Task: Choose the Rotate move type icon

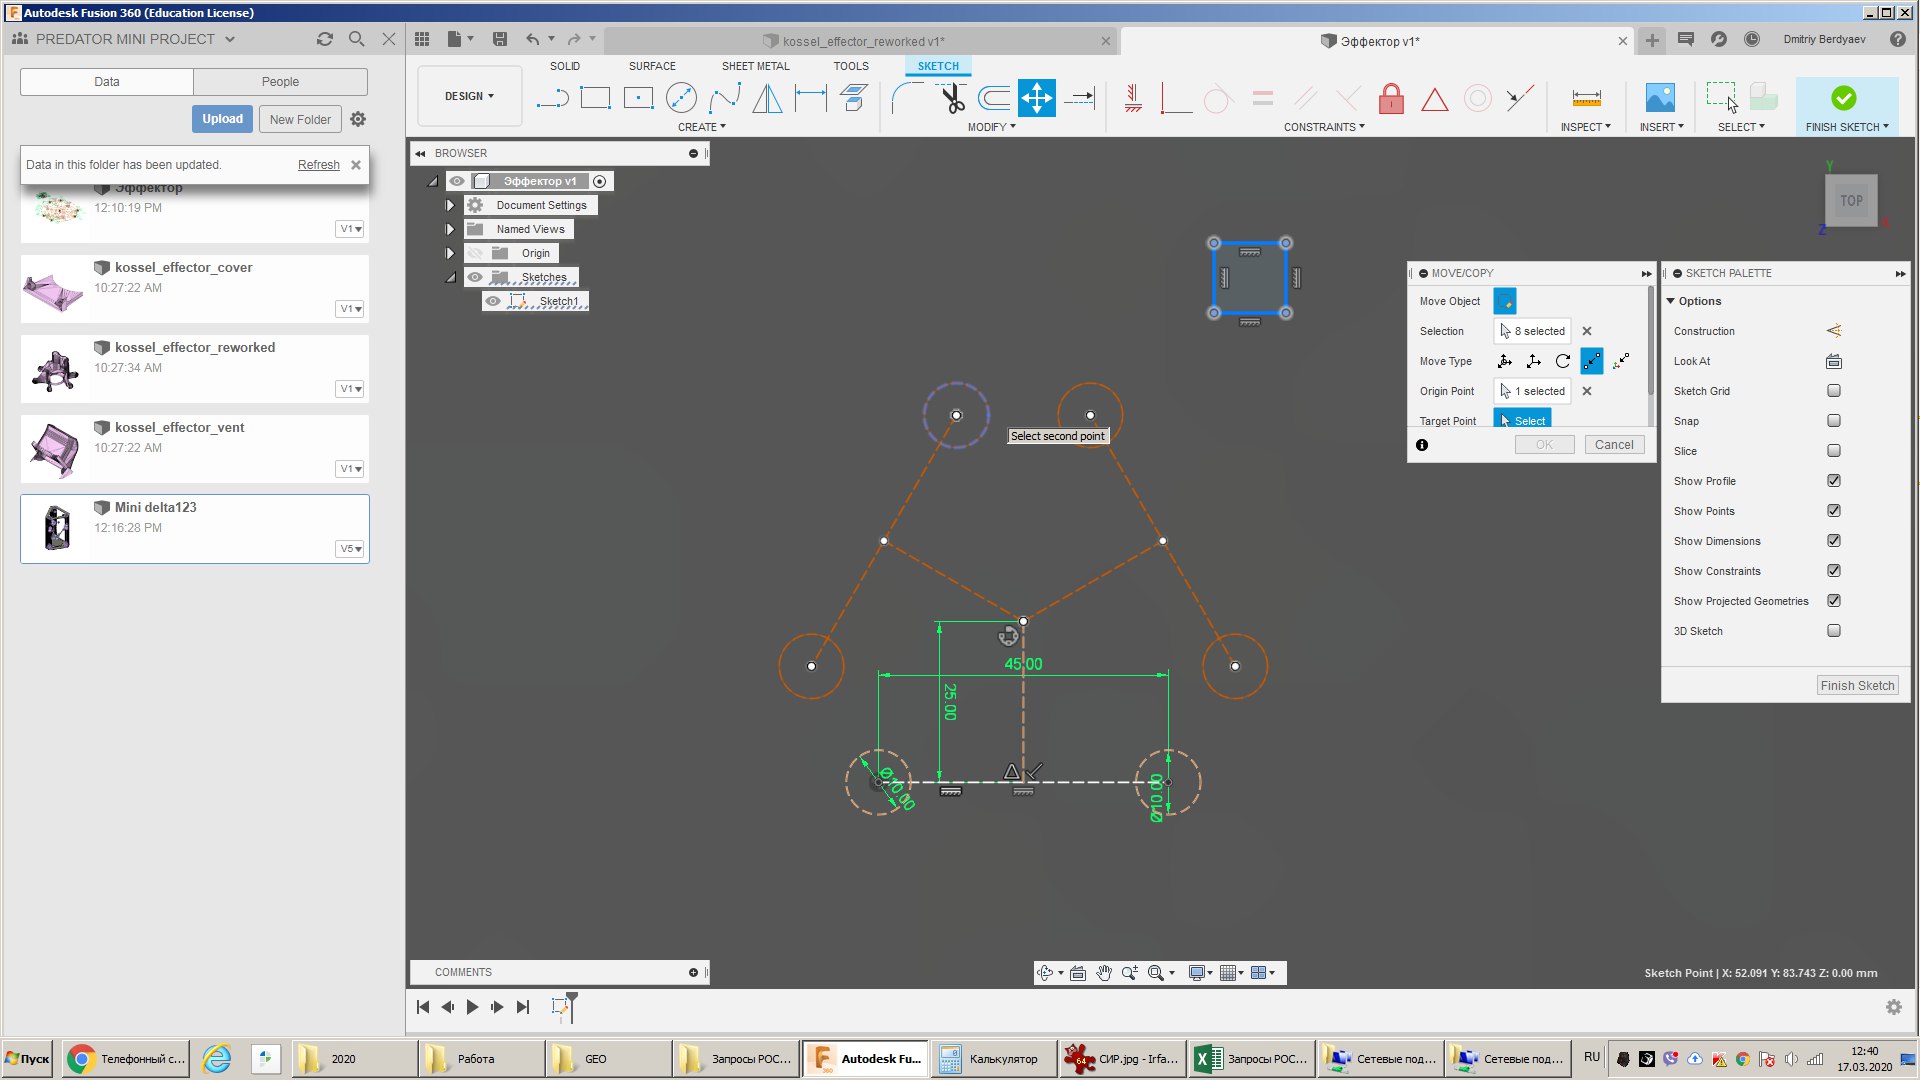Action: pyautogui.click(x=1563, y=361)
